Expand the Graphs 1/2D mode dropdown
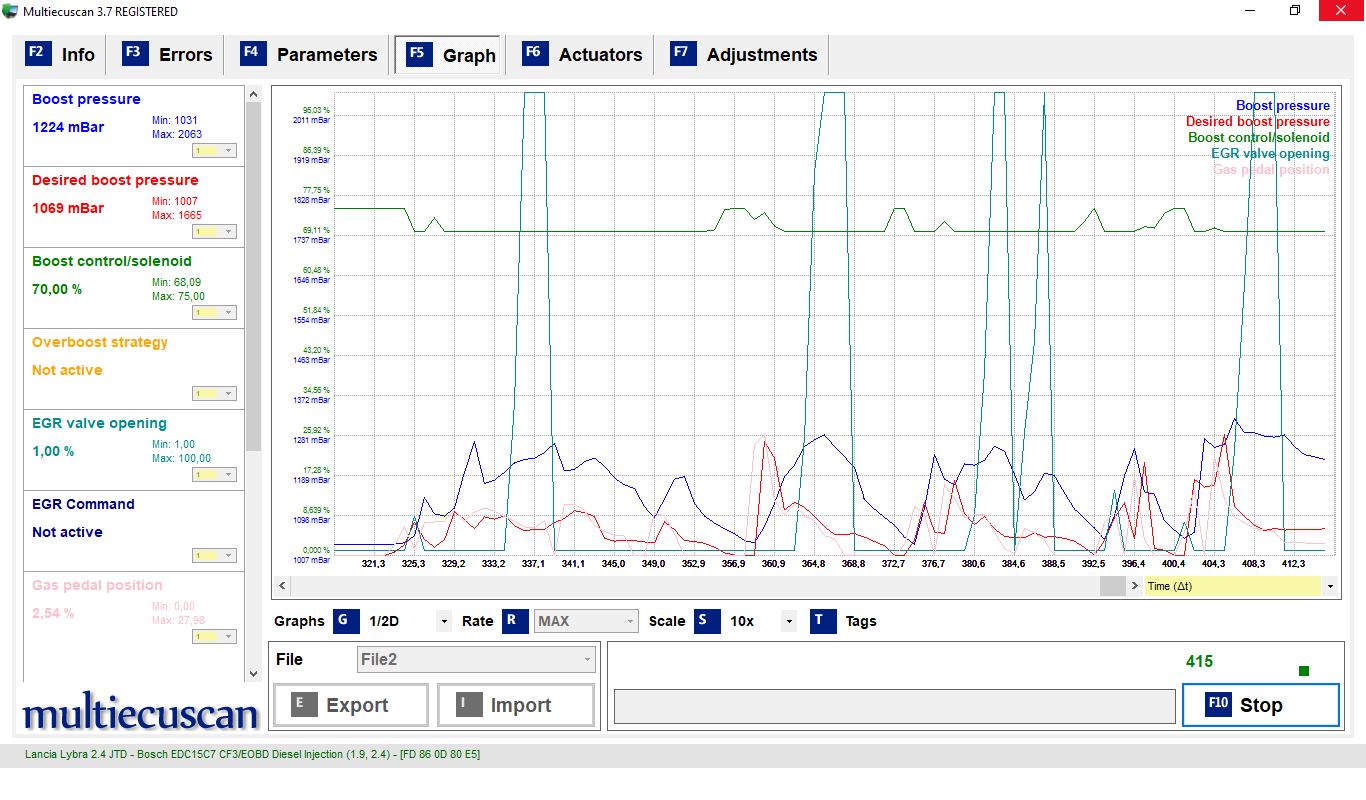Screen dimensions: 1366x800 (x=444, y=622)
